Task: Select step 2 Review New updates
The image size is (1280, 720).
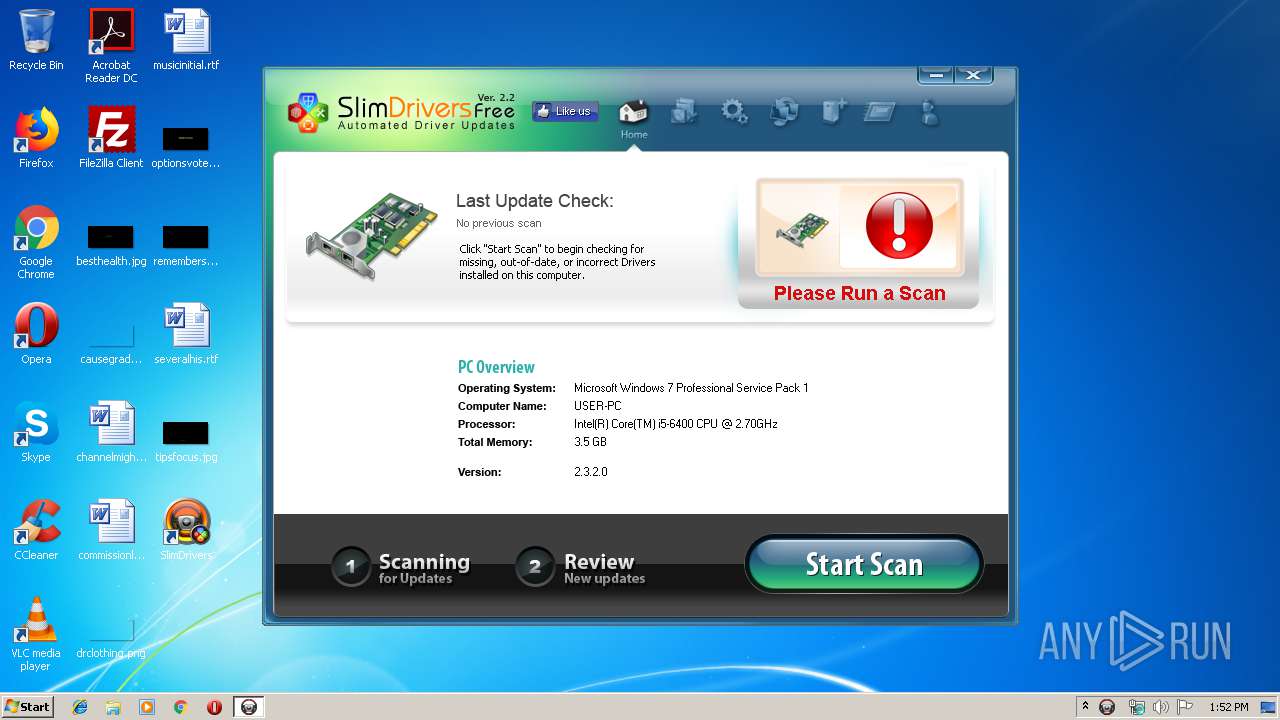Action: click(581, 567)
